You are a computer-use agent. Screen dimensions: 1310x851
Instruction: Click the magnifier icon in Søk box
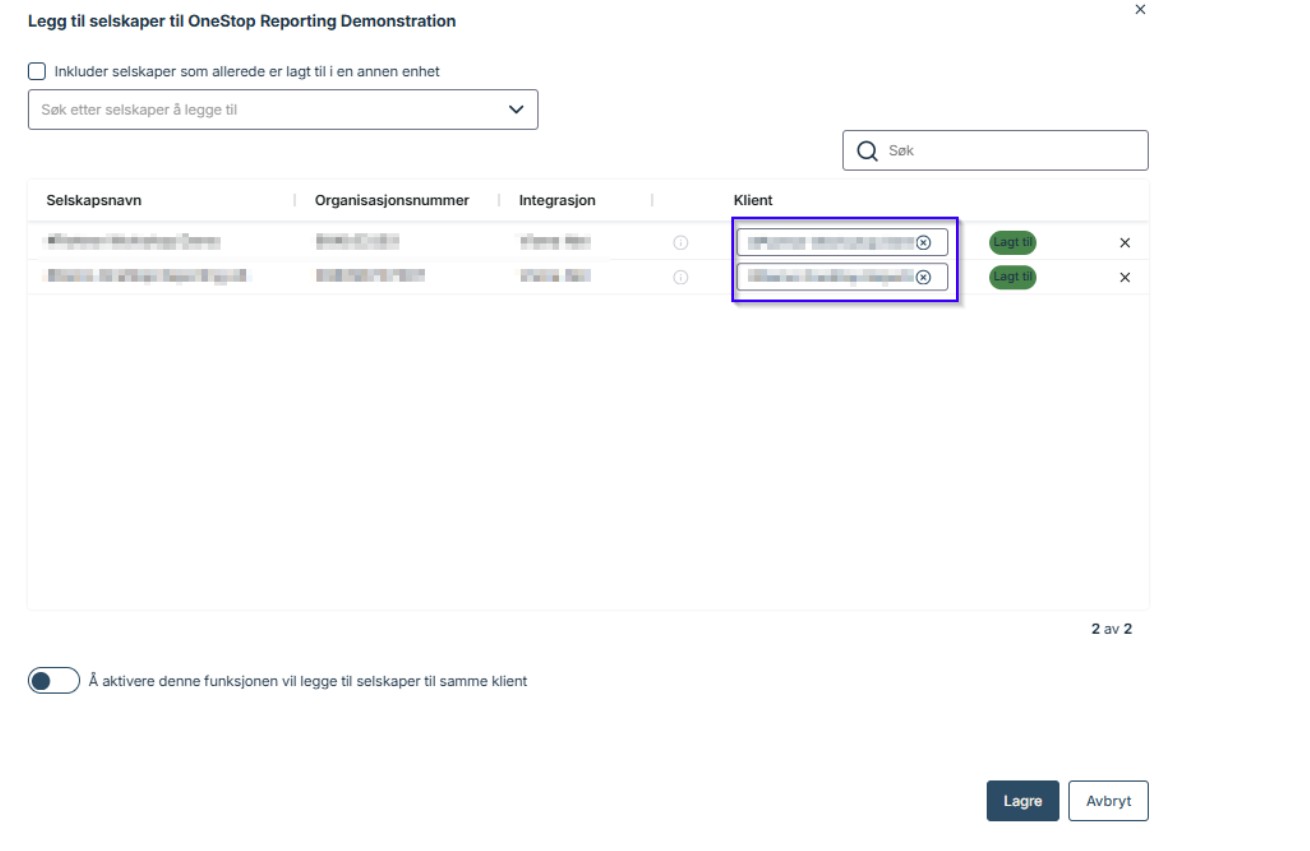(x=867, y=151)
